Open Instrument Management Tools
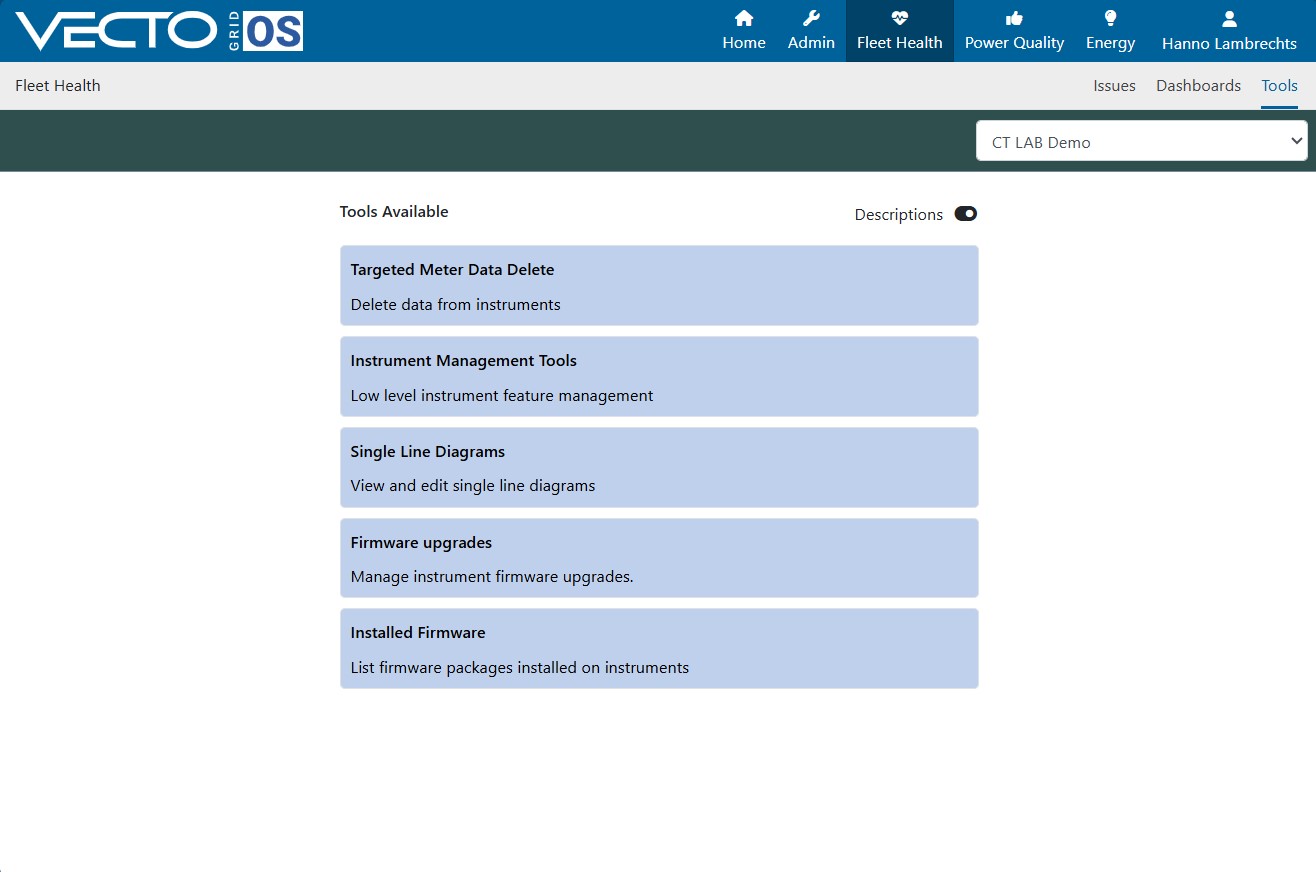 coord(659,376)
